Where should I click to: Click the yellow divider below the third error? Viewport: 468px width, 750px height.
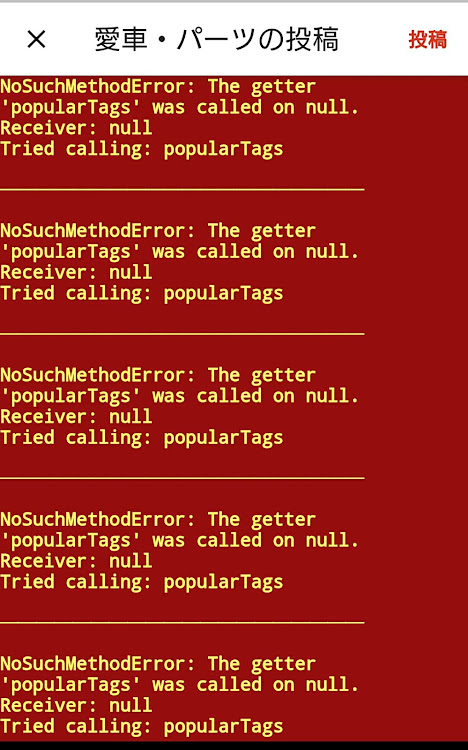(x=182, y=478)
